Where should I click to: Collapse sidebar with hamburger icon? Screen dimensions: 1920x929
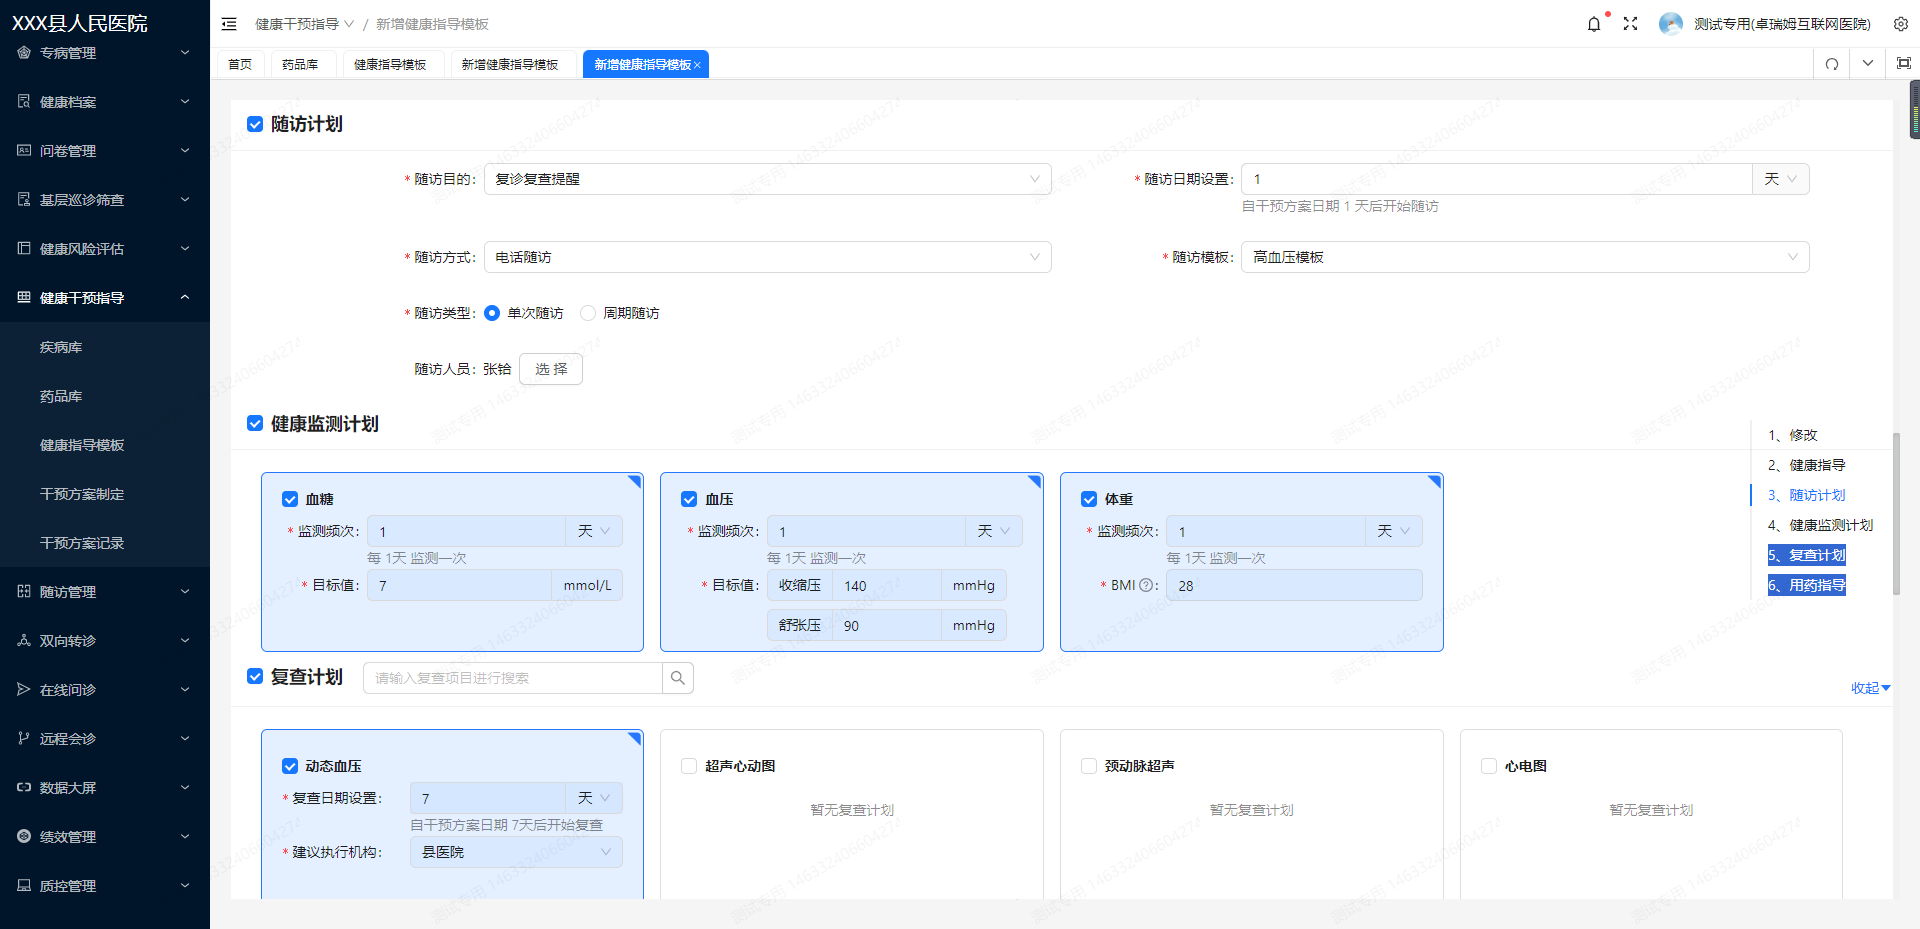(x=229, y=24)
